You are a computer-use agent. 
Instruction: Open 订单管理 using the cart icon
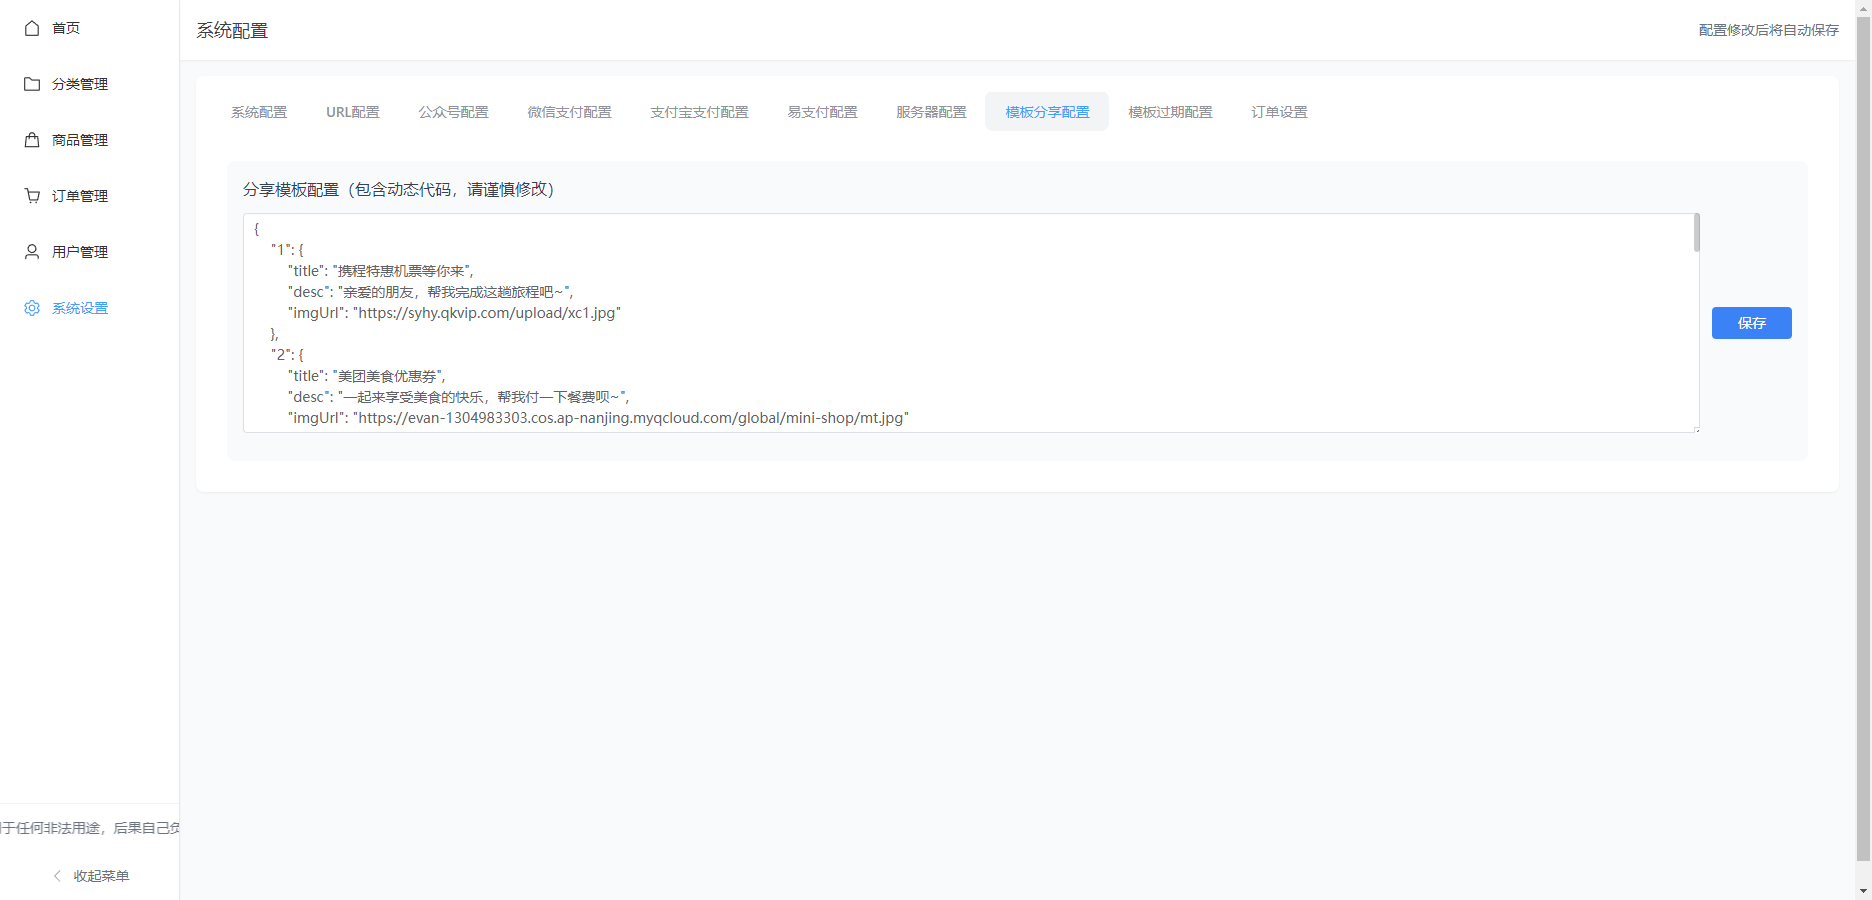tap(31, 195)
